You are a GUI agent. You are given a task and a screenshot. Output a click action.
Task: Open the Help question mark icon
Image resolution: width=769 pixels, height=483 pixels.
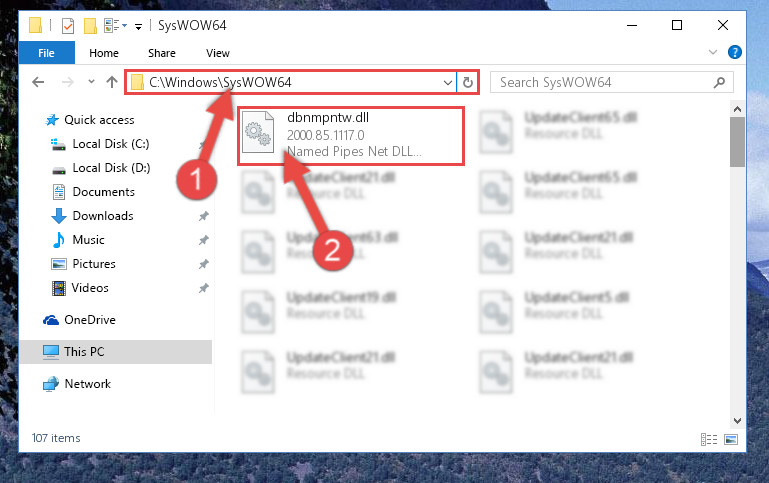734,52
